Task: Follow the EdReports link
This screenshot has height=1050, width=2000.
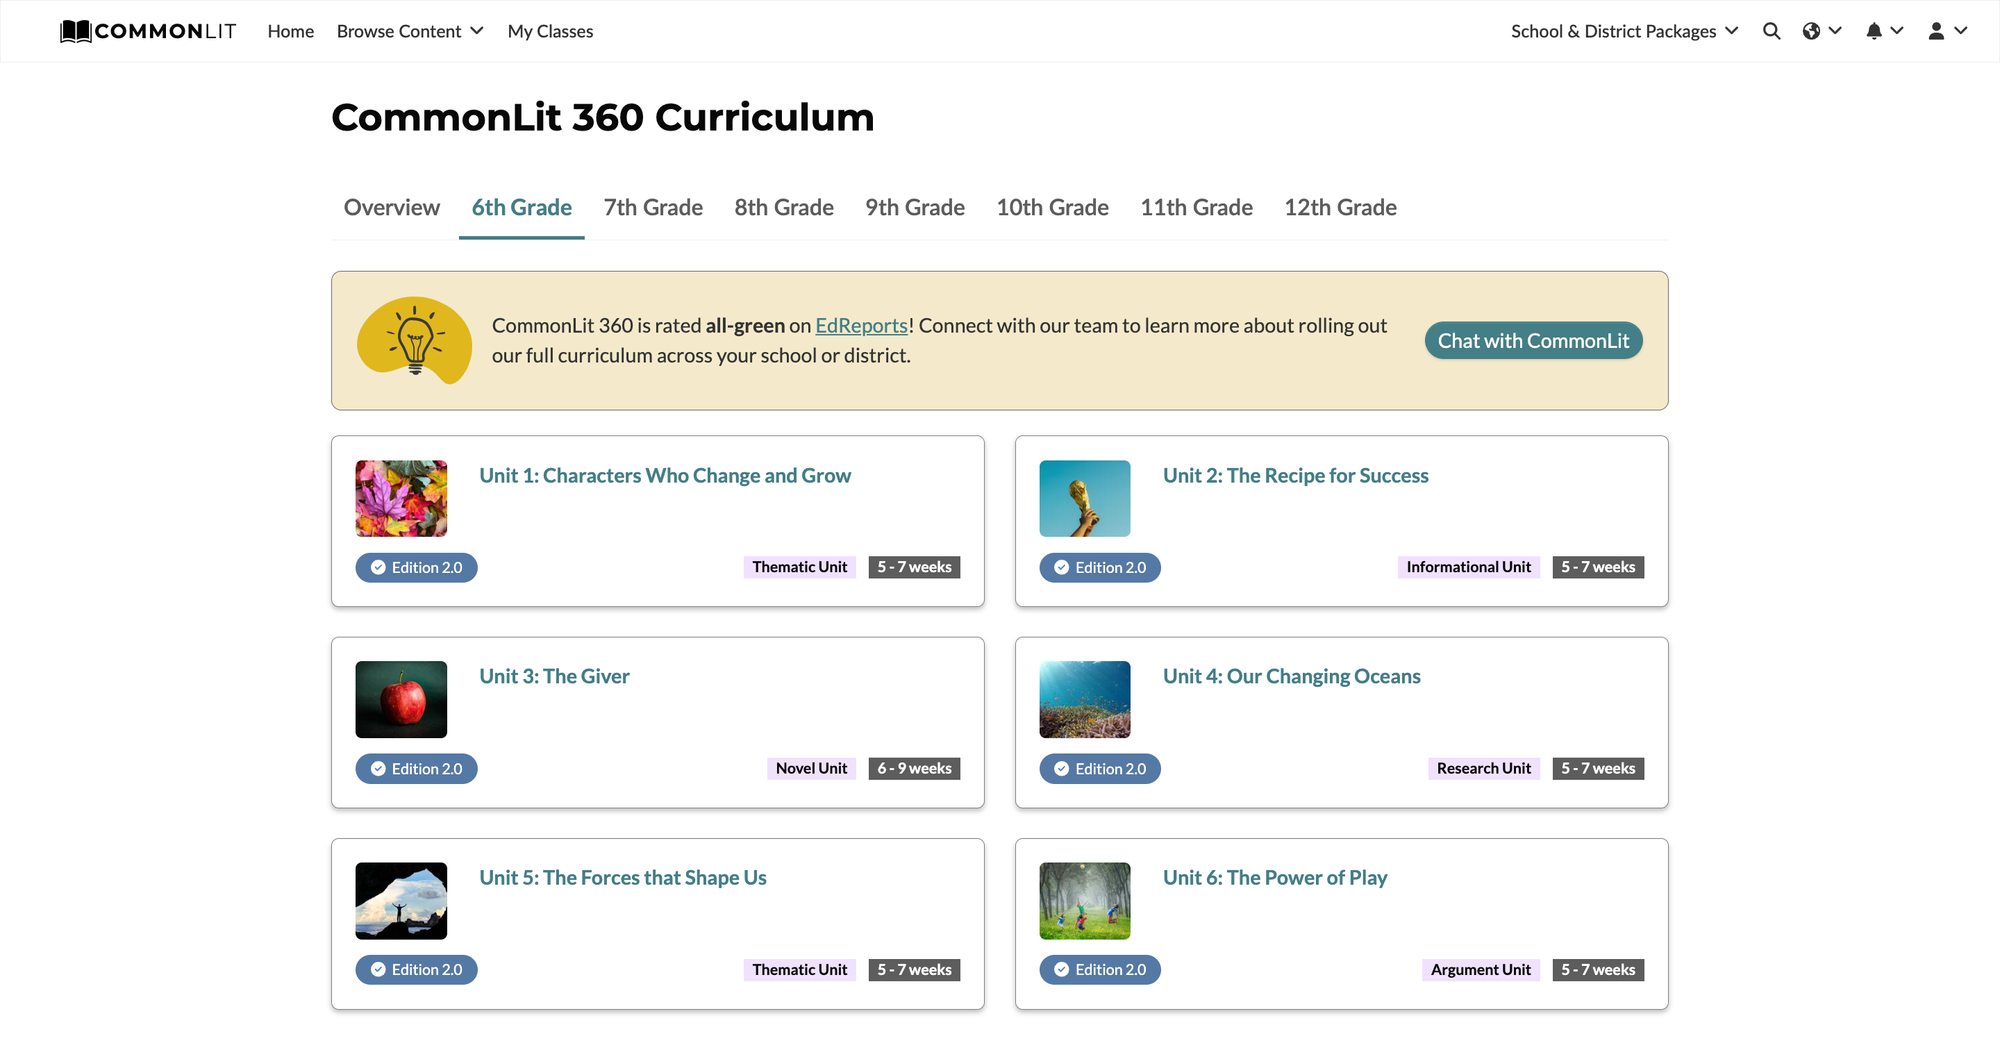Action: coord(861,325)
